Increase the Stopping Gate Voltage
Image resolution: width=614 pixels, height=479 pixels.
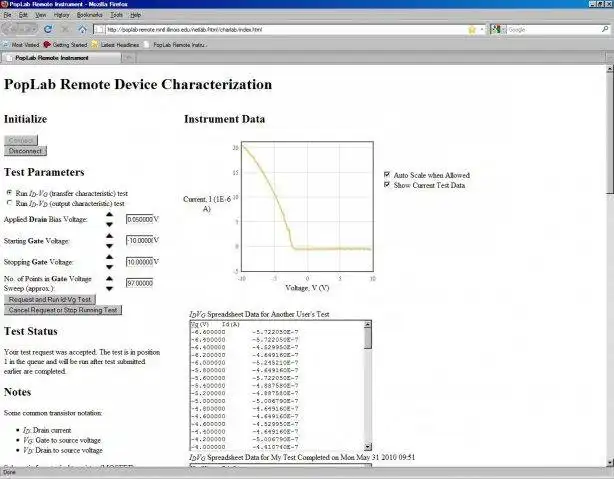click(109, 257)
